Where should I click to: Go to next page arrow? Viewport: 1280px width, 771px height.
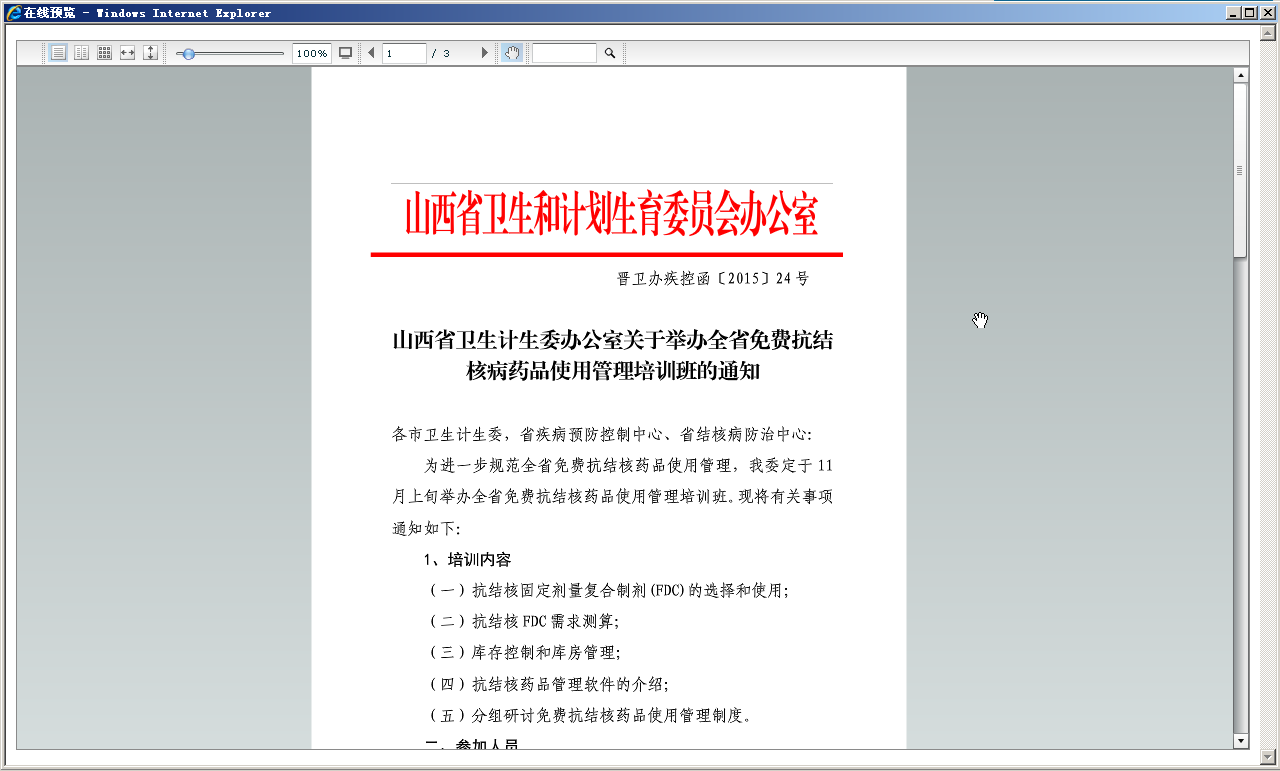[485, 53]
